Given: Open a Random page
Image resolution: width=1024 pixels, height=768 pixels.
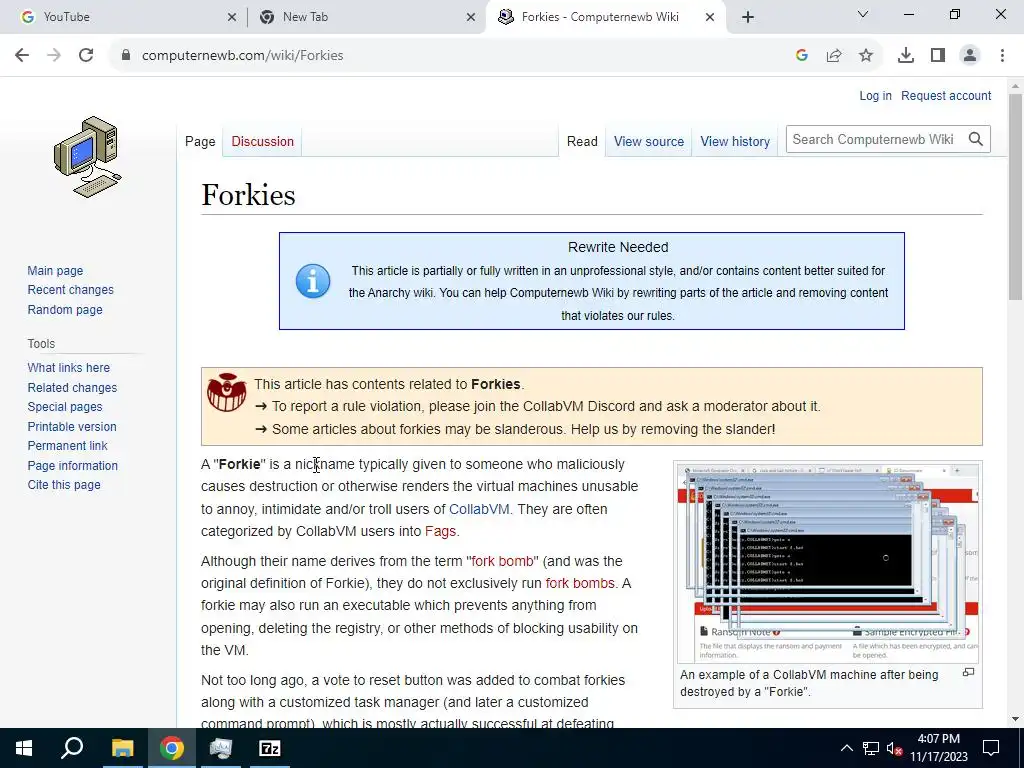Looking at the screenshot, I should click(x=65, y=310).
